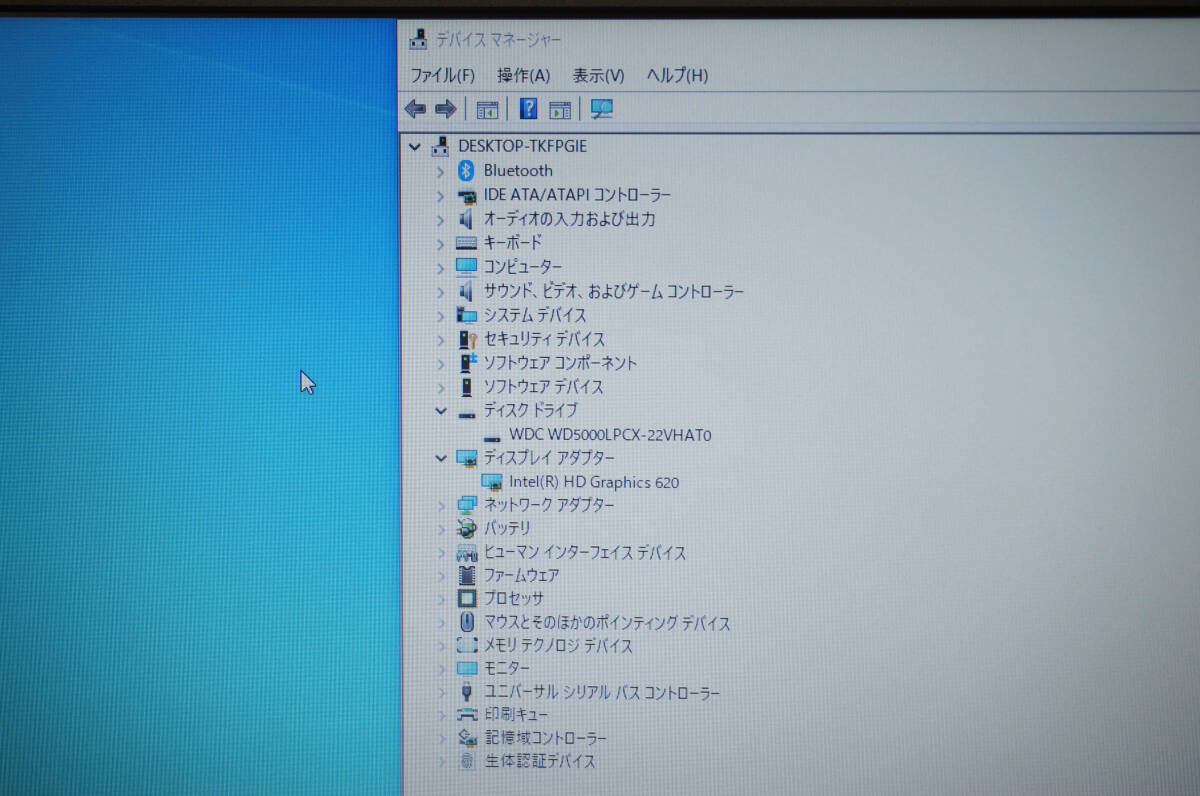Viewport: 1200px width, 796px height.
Task: Click the 印刷キュー printer icon
Action: coord(466,715)
